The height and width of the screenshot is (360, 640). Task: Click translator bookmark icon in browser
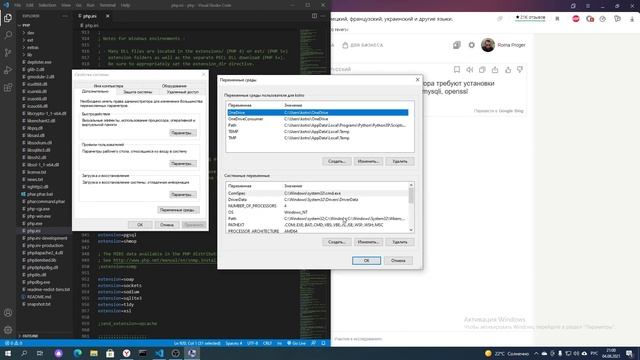click(x=457, y=70)
